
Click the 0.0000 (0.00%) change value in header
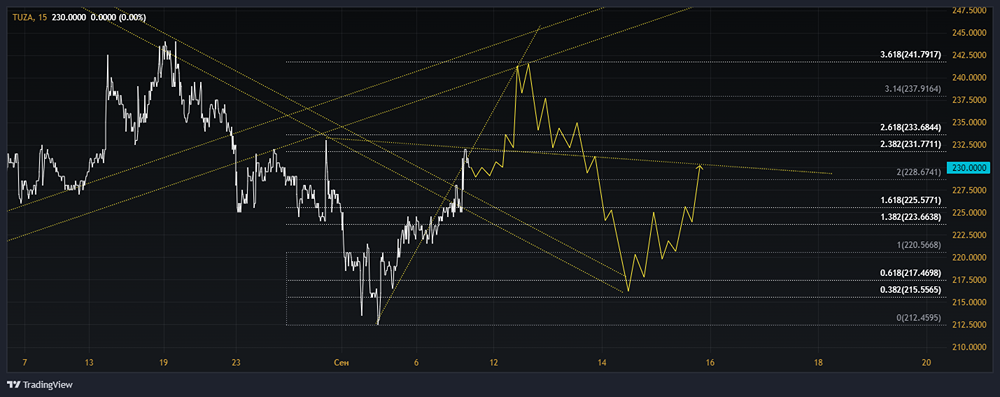[119, 17]
